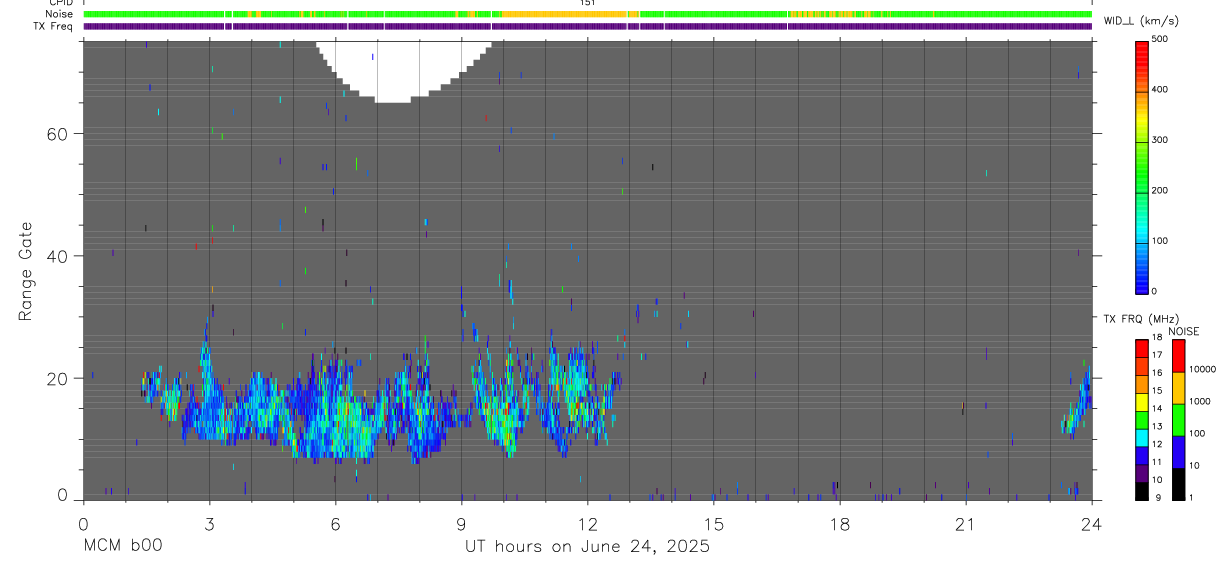Click the '200' tick on width color bar
This screenshot has width=1228, height=567.
[1161, 190]
